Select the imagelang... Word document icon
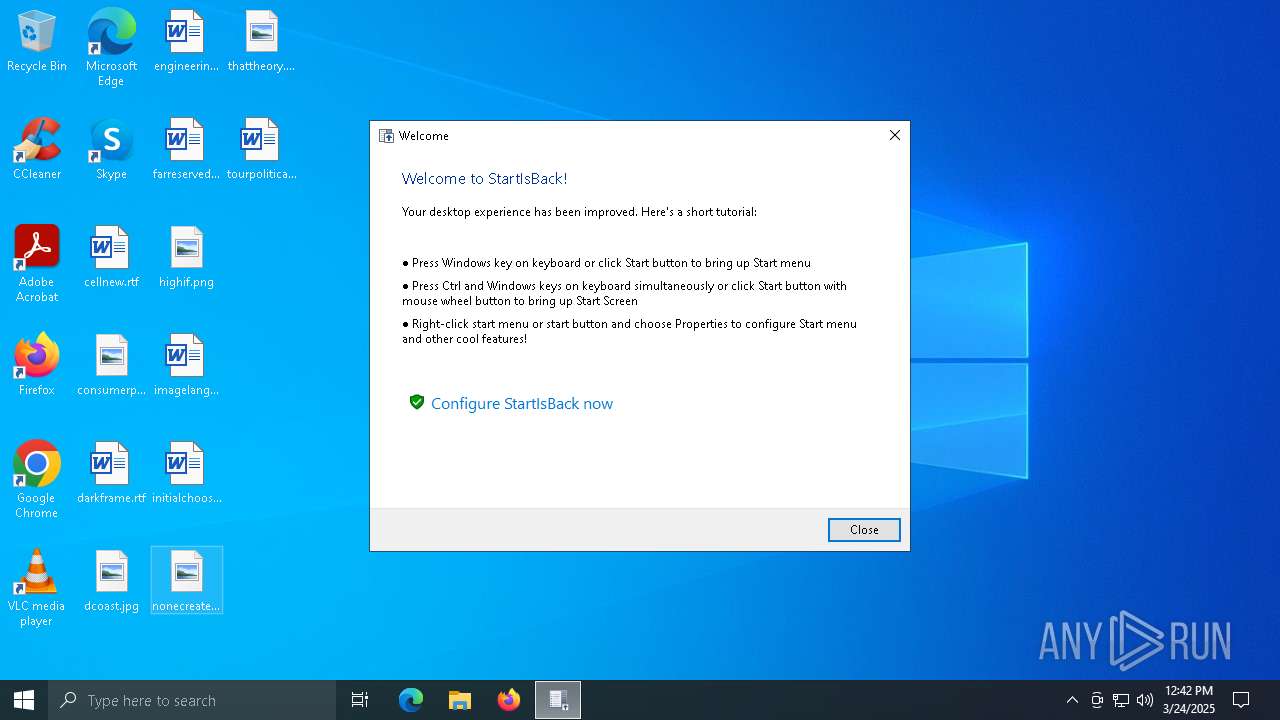This screenshot has height=720, width=1280. click(186, 365)
